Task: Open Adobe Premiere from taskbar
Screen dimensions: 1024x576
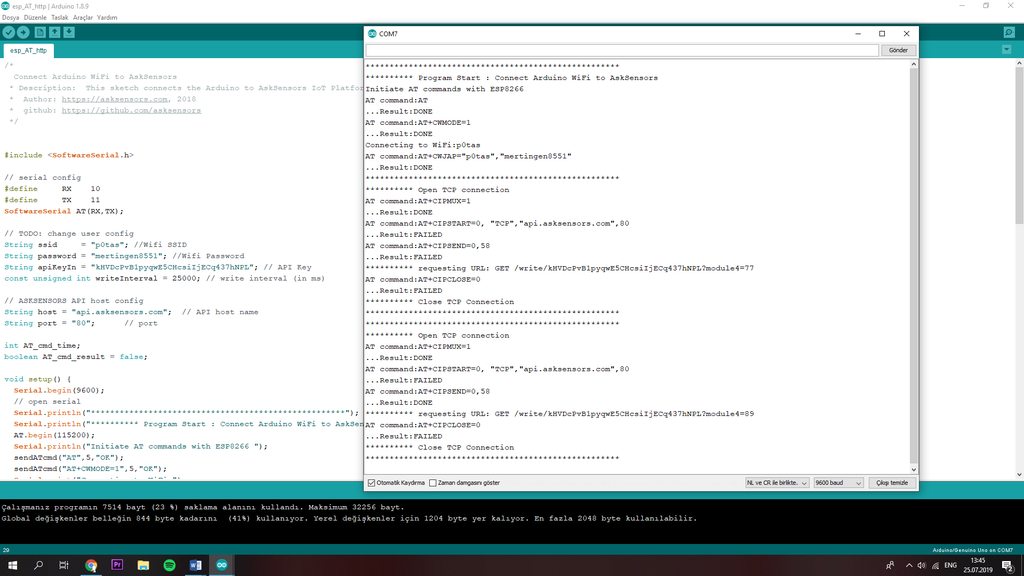Action: [117, 565]
